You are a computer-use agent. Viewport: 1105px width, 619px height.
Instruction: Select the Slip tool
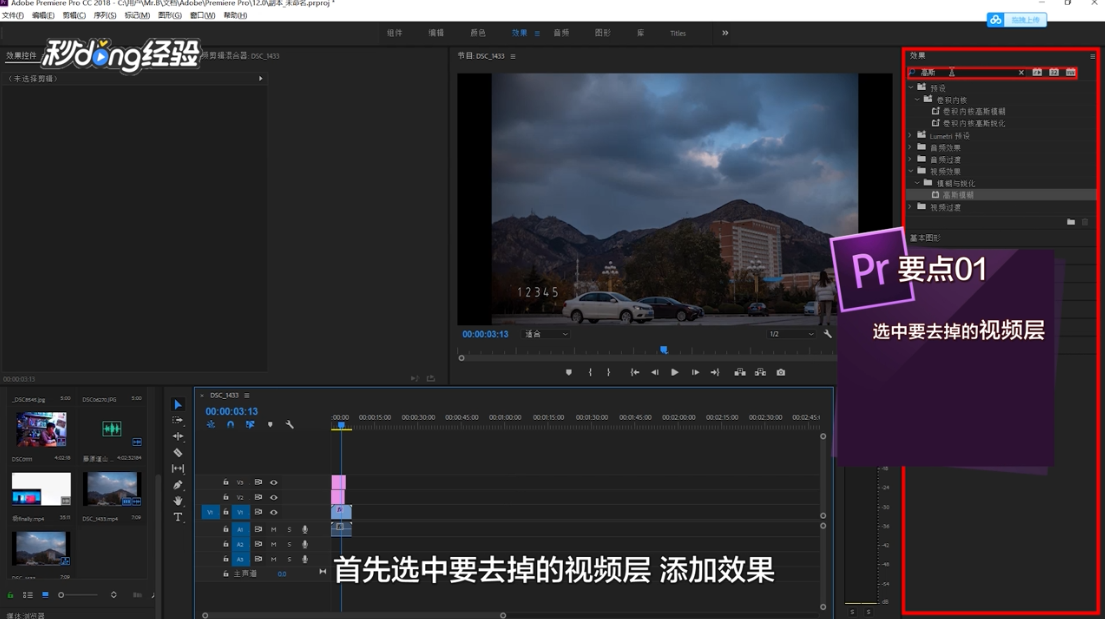178,469
